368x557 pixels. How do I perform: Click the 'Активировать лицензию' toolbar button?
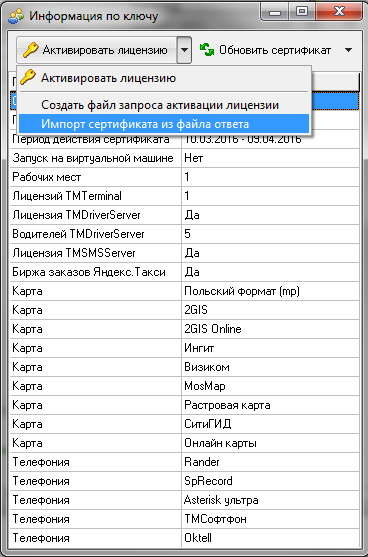click(96, 50)
